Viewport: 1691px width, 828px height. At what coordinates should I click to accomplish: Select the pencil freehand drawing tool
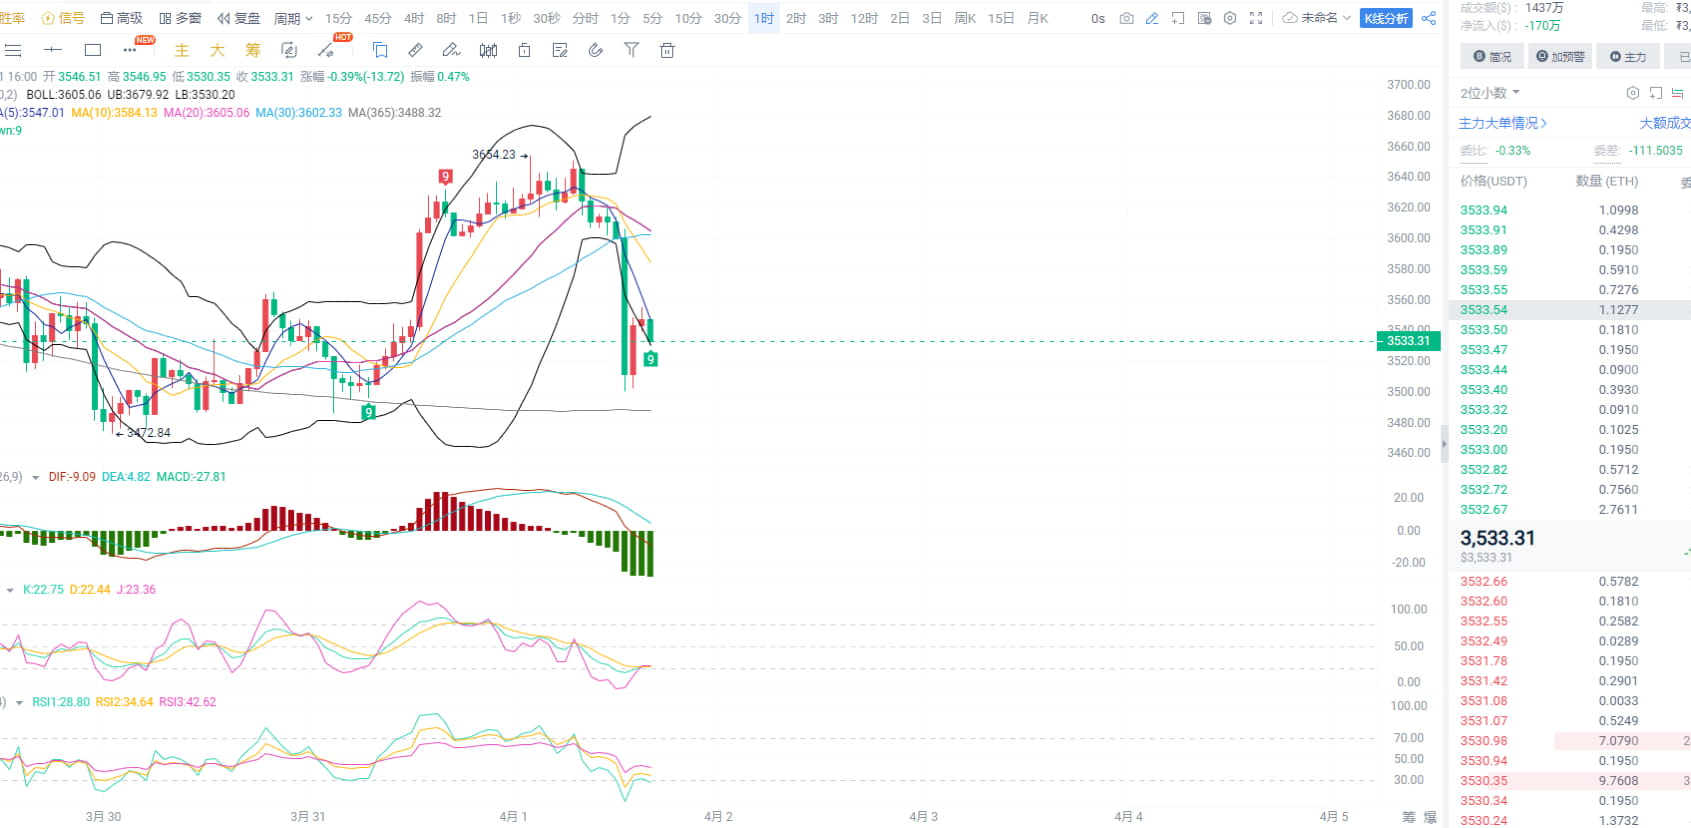point(451,50)
